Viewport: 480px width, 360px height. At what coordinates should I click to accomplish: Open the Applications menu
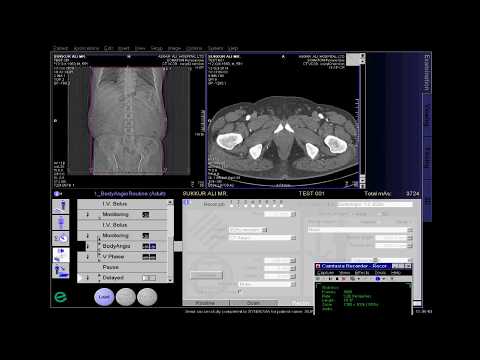pyautogui.click(x=86, y=48)
